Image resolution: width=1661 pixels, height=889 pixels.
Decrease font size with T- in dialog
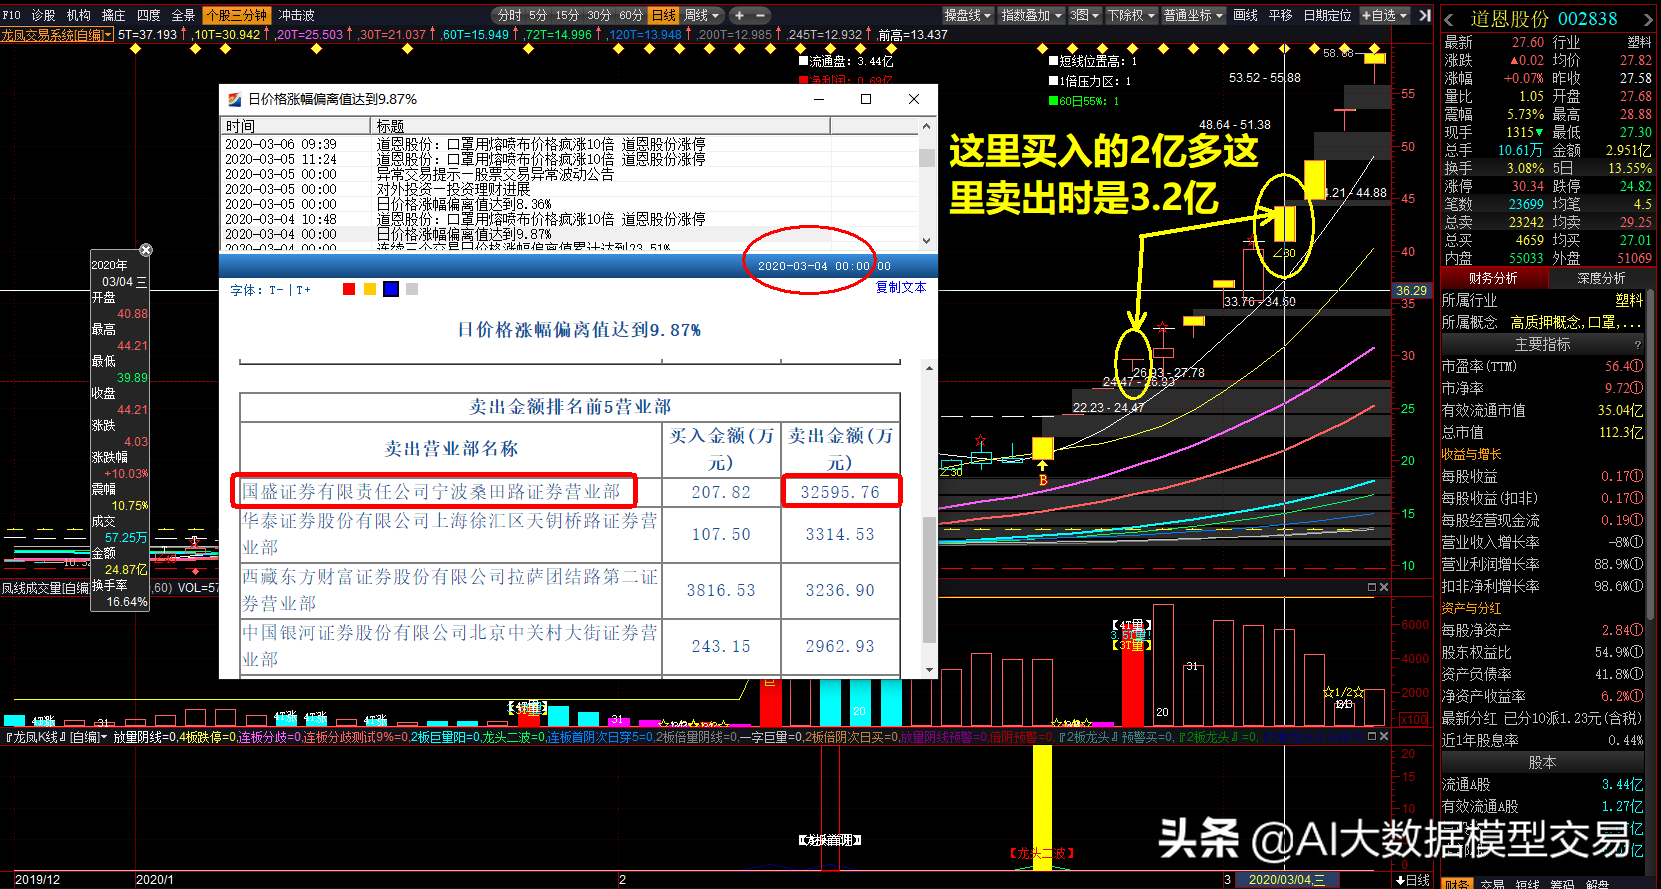click(276, 290)
